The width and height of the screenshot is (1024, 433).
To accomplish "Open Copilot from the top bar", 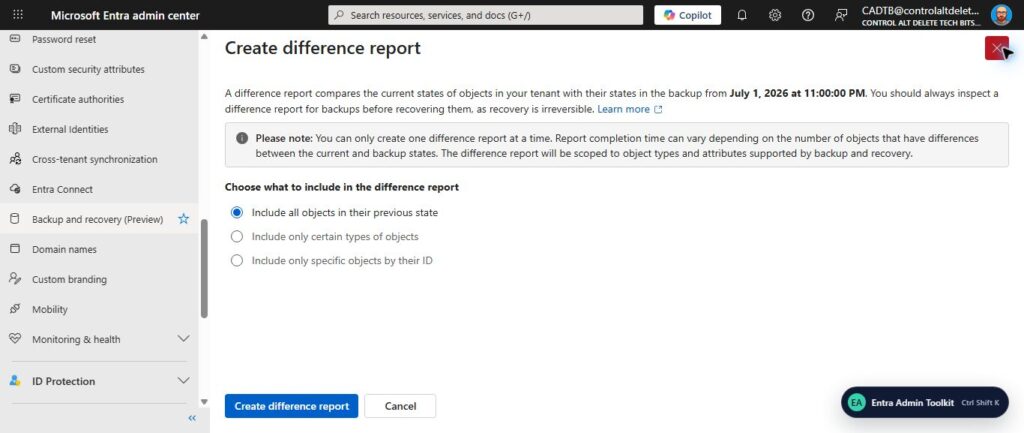I will (688, 15).
